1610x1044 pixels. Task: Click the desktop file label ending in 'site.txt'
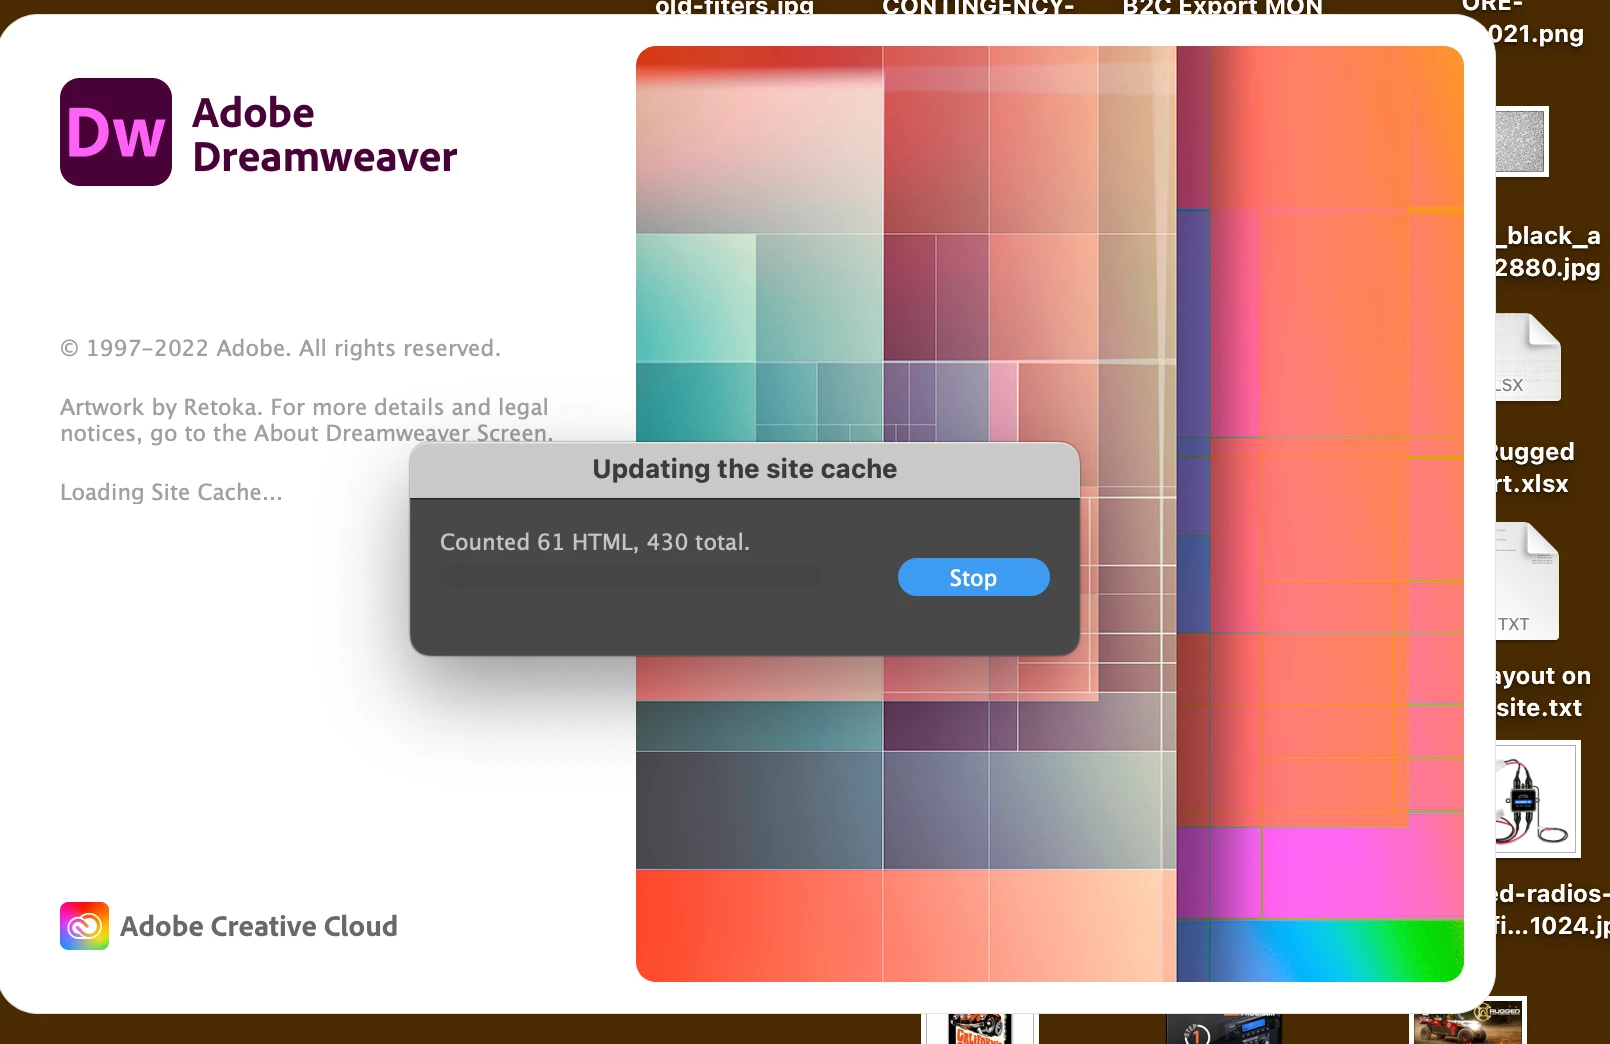[1543, 692]
